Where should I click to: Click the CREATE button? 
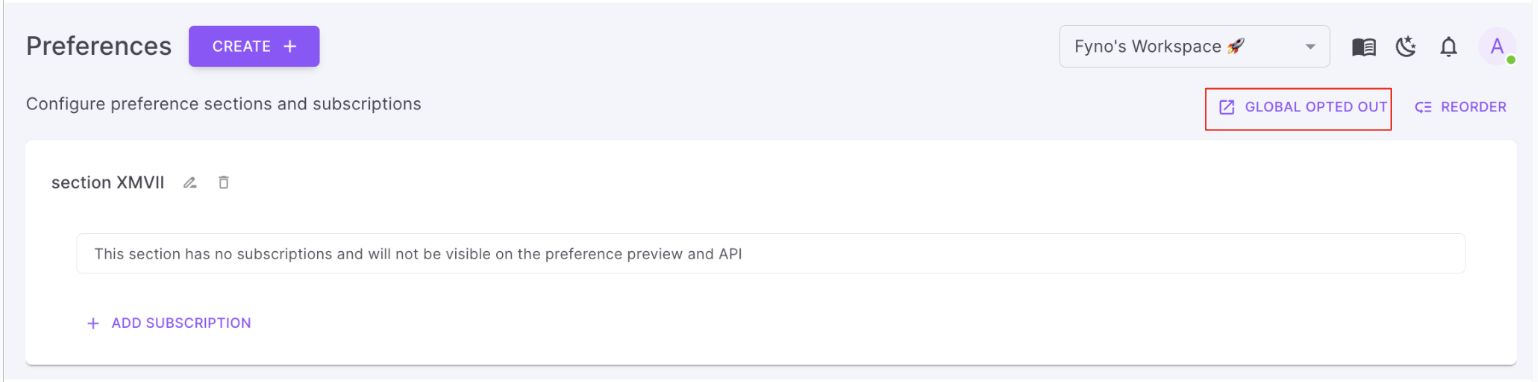coord(254,46)
